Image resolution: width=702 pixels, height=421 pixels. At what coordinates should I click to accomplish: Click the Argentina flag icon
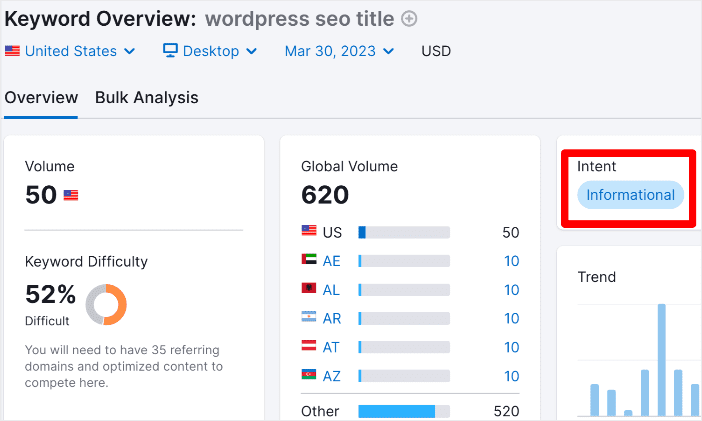[309, 316]
